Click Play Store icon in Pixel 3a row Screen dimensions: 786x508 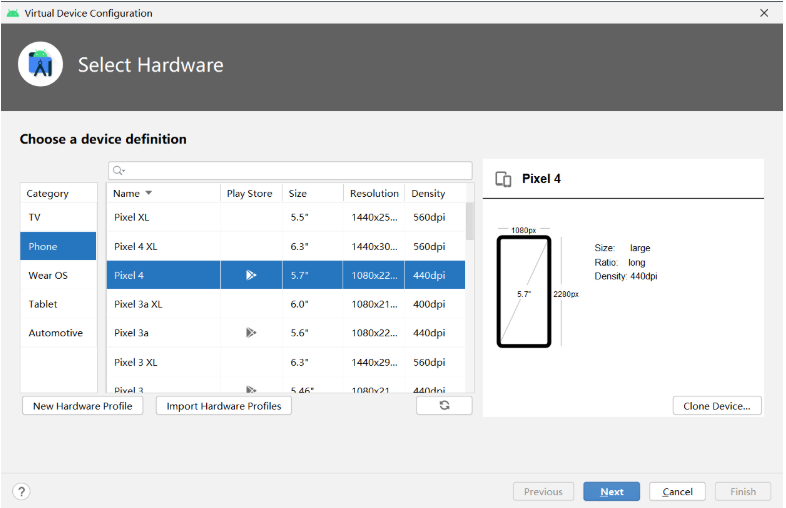pos(251,332)
